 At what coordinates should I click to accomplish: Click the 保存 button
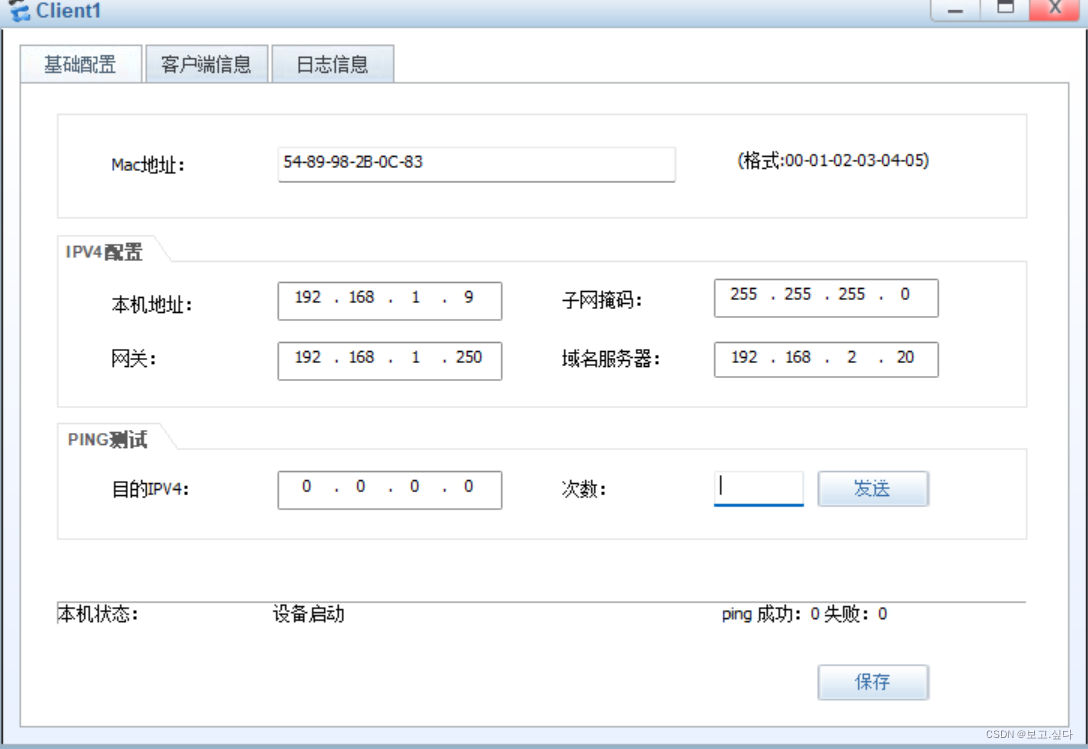coord(873,682)
